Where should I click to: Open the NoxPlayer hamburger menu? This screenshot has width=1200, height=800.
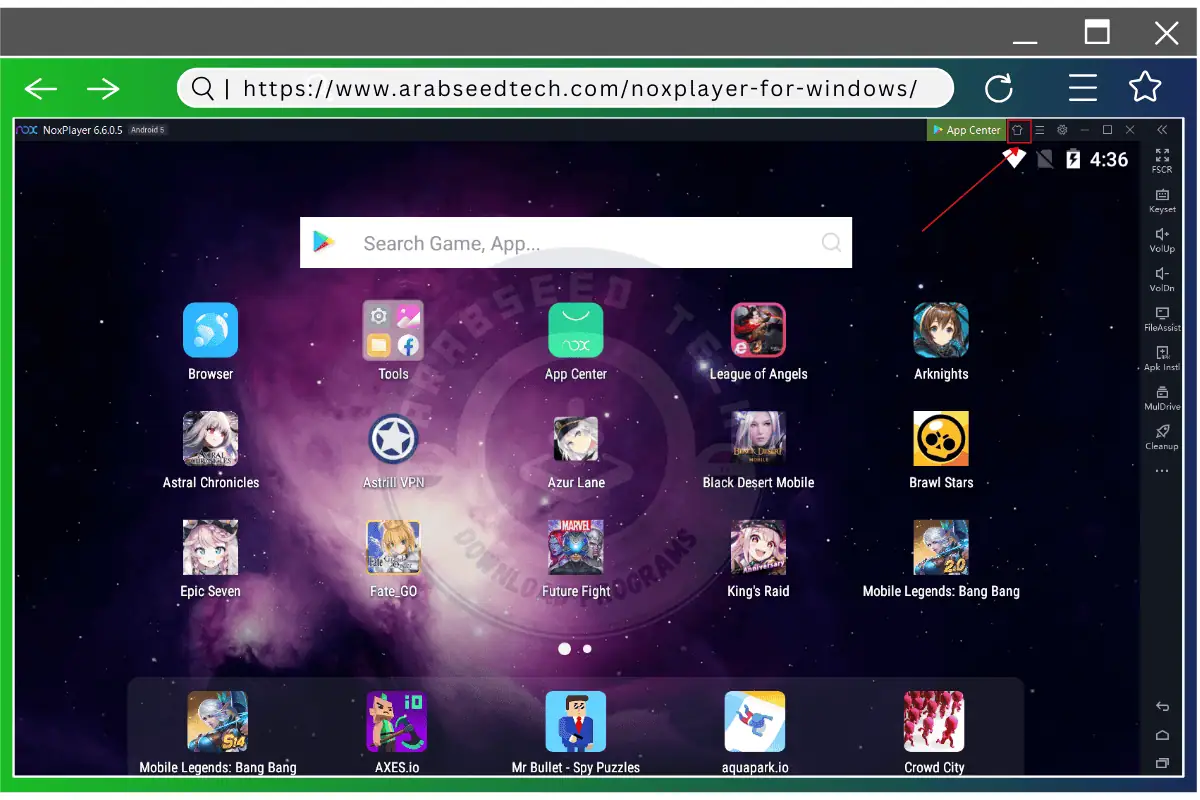[x=1039, y=130]
